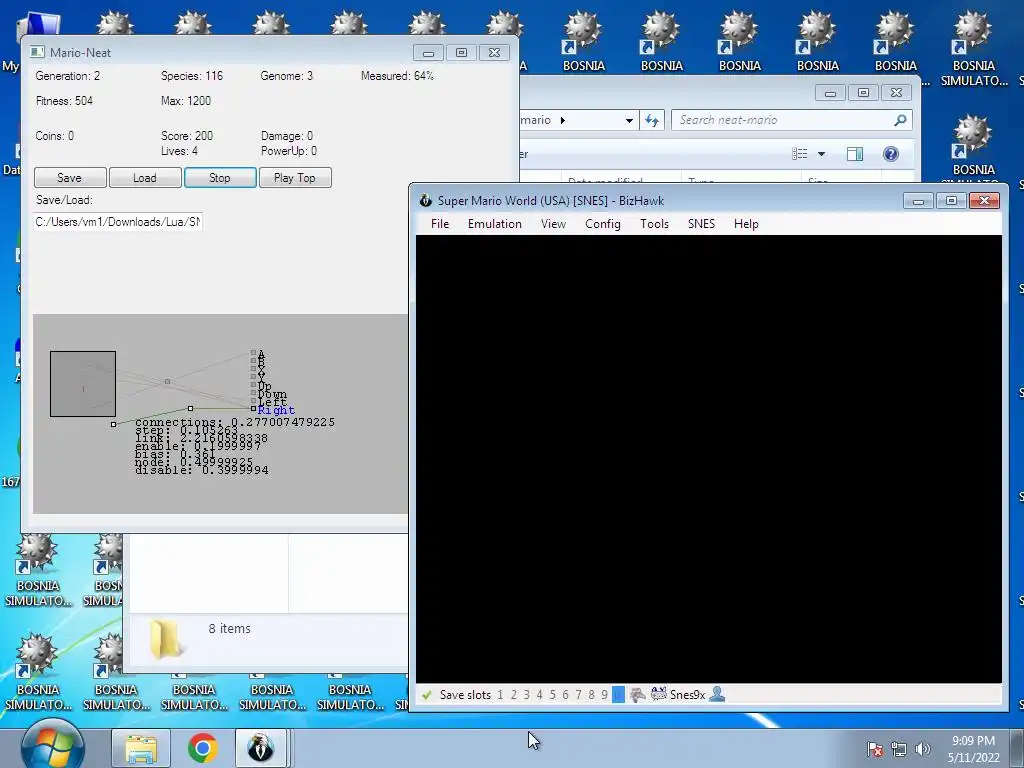The width and height of the screenshot is (1024, 768).
Task: Click the Score: 200 label
Action: pyautogui.click(x=187, y=136)
